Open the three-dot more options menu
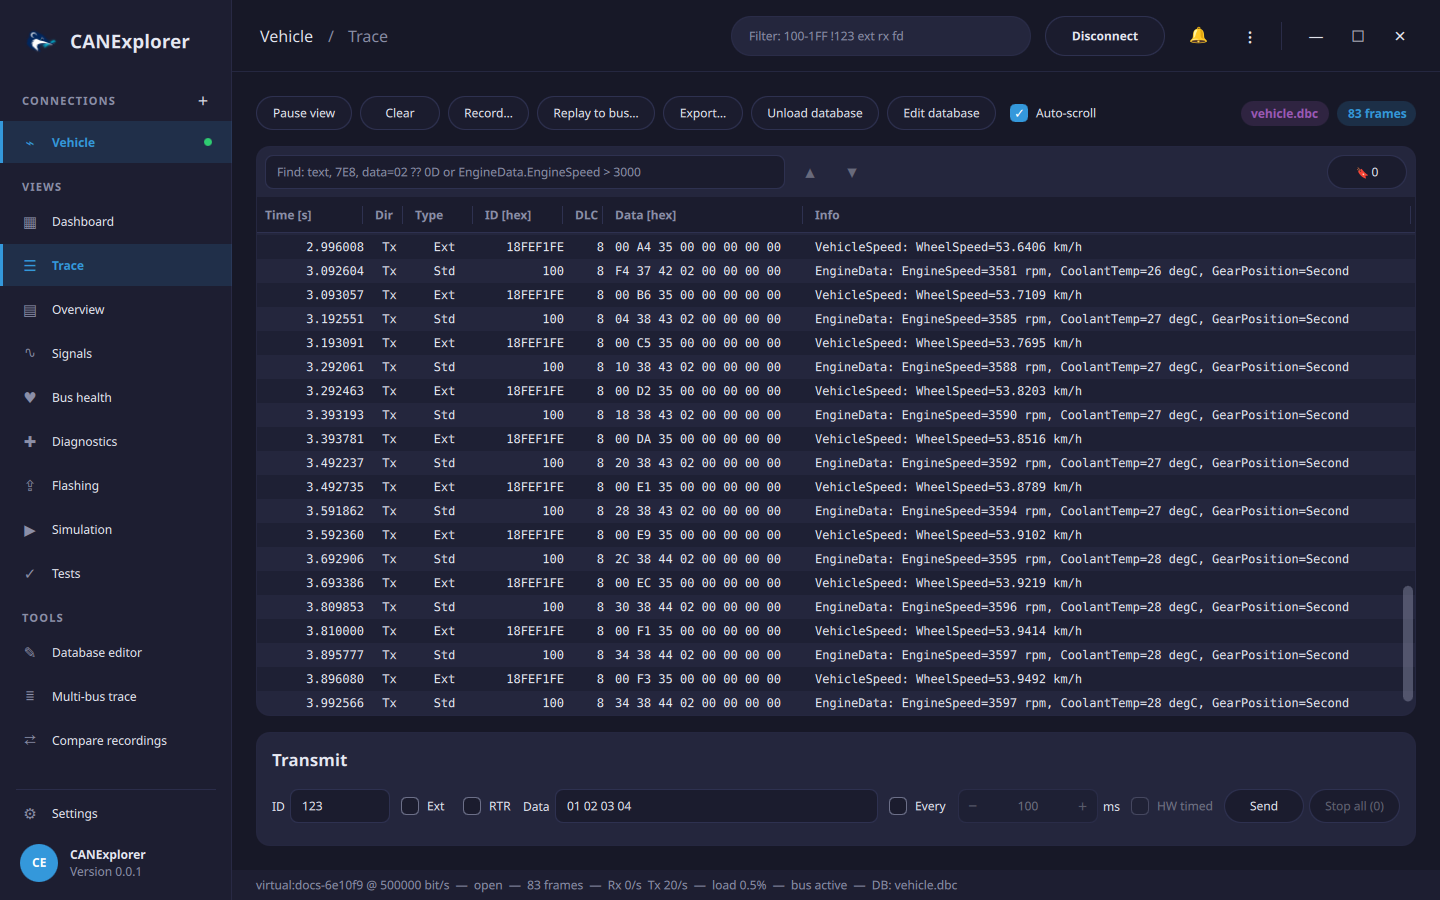 point(1250,37)
